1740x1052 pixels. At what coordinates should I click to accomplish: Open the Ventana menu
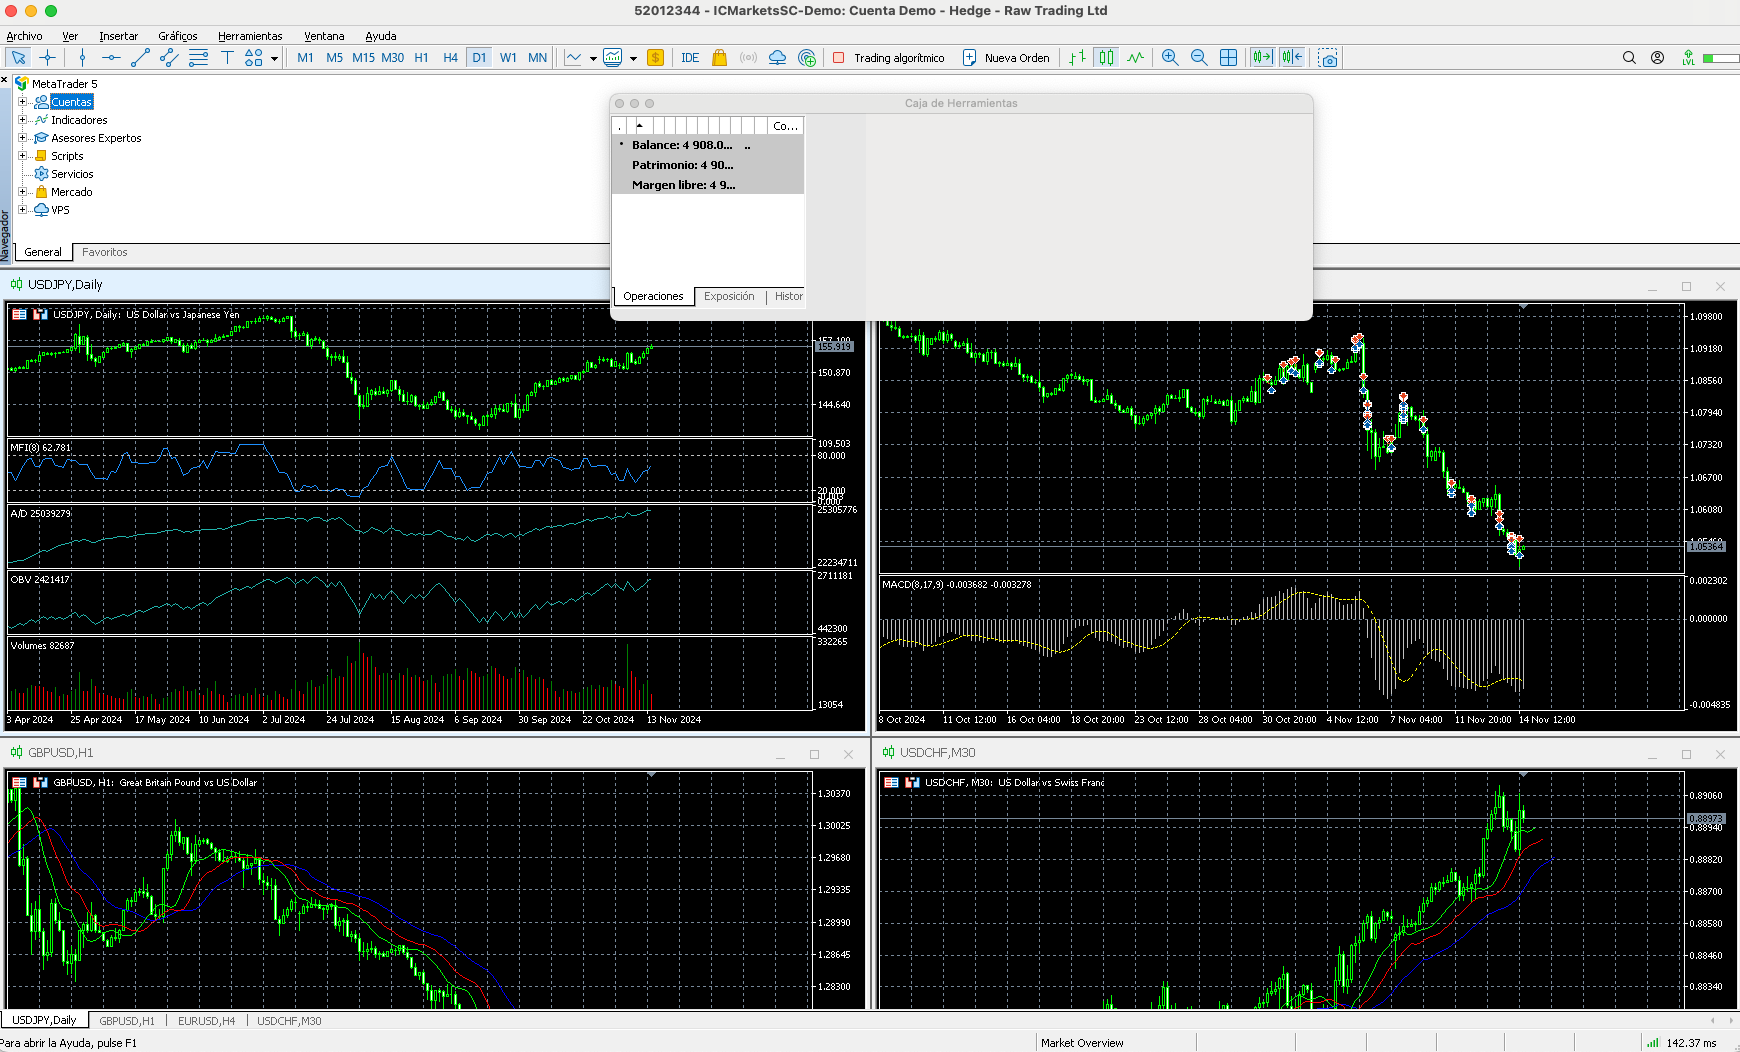pos(324,36)
